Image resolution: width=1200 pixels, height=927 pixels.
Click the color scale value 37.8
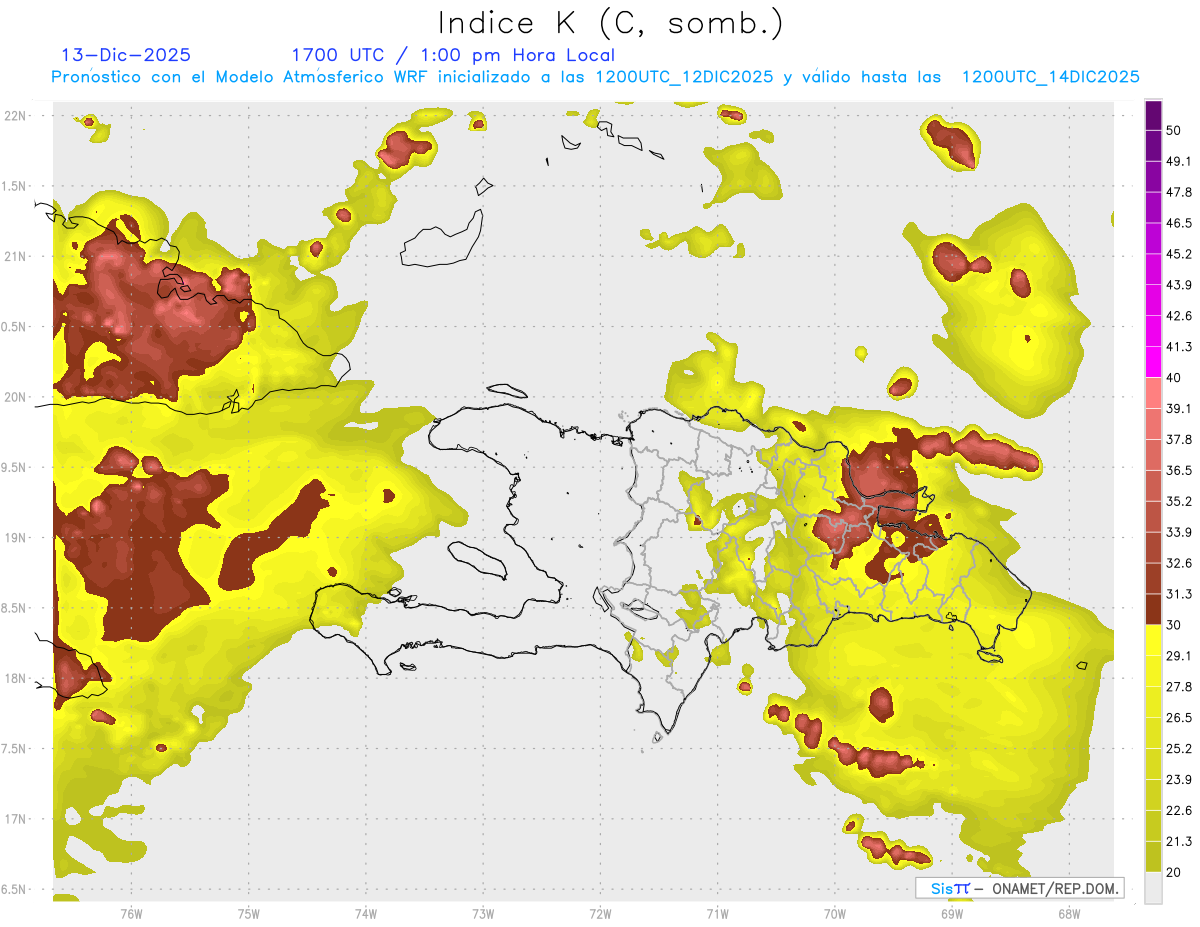[1179, 440]
